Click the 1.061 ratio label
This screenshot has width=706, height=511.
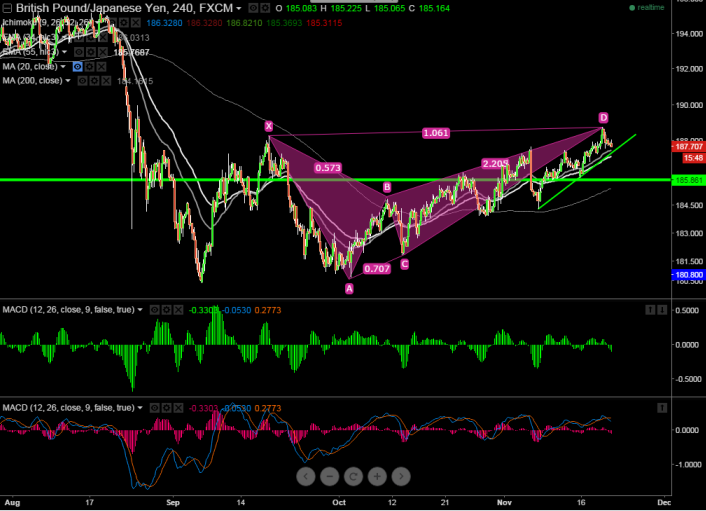pyautogui.click(x=436, y=133)
